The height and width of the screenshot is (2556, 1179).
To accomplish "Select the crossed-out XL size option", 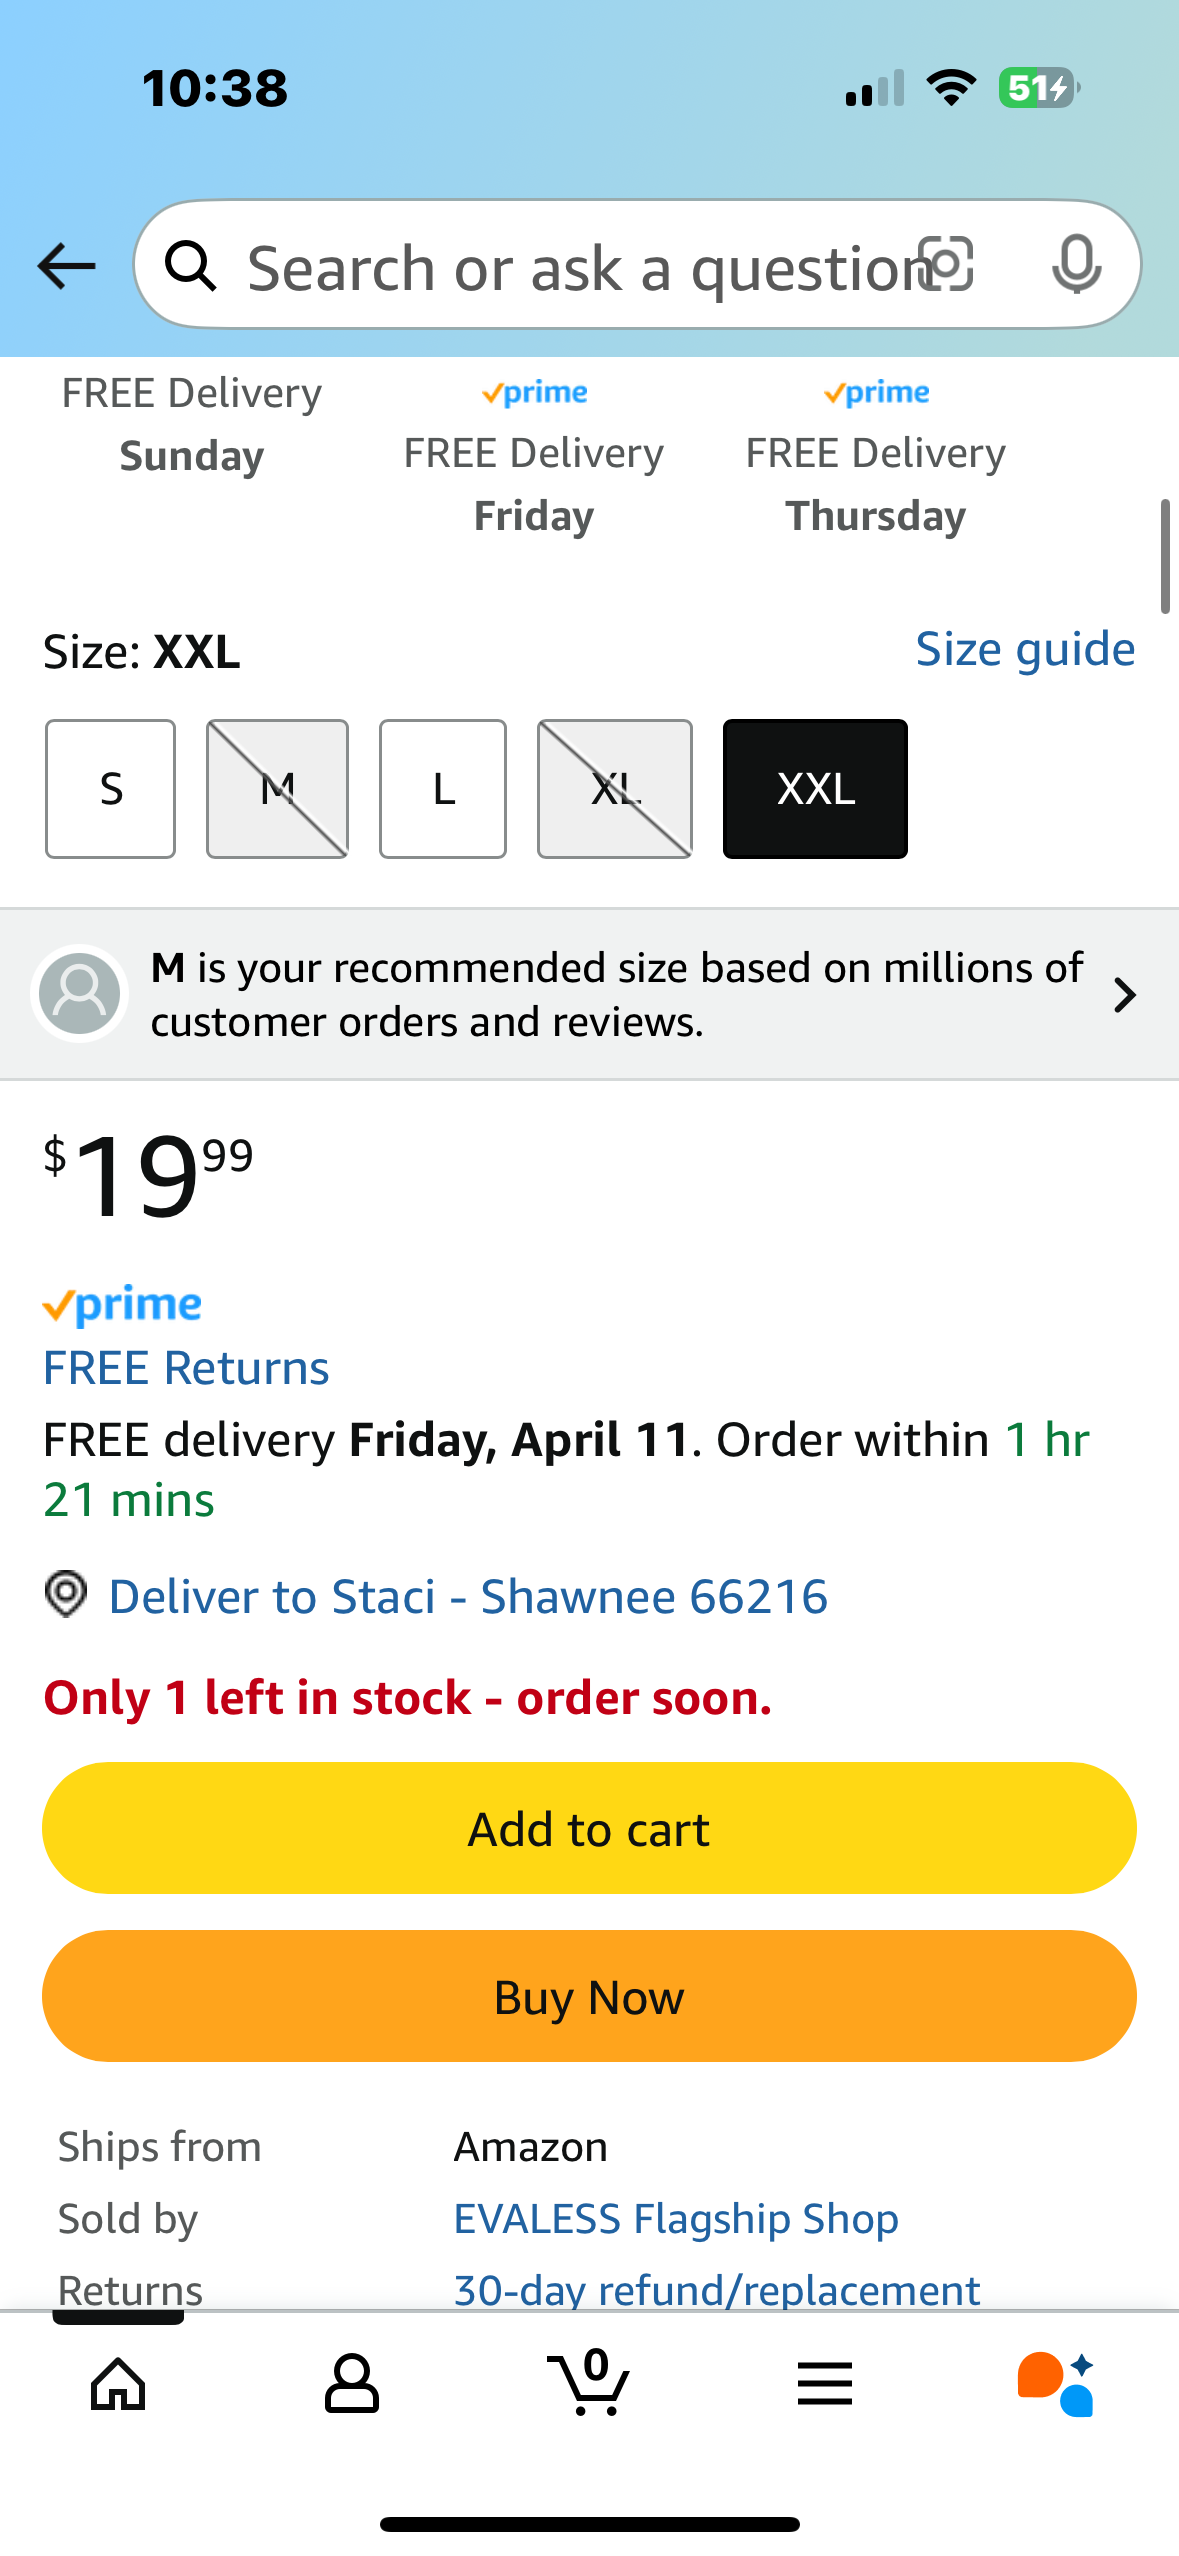I will click(x=615, y=789).
